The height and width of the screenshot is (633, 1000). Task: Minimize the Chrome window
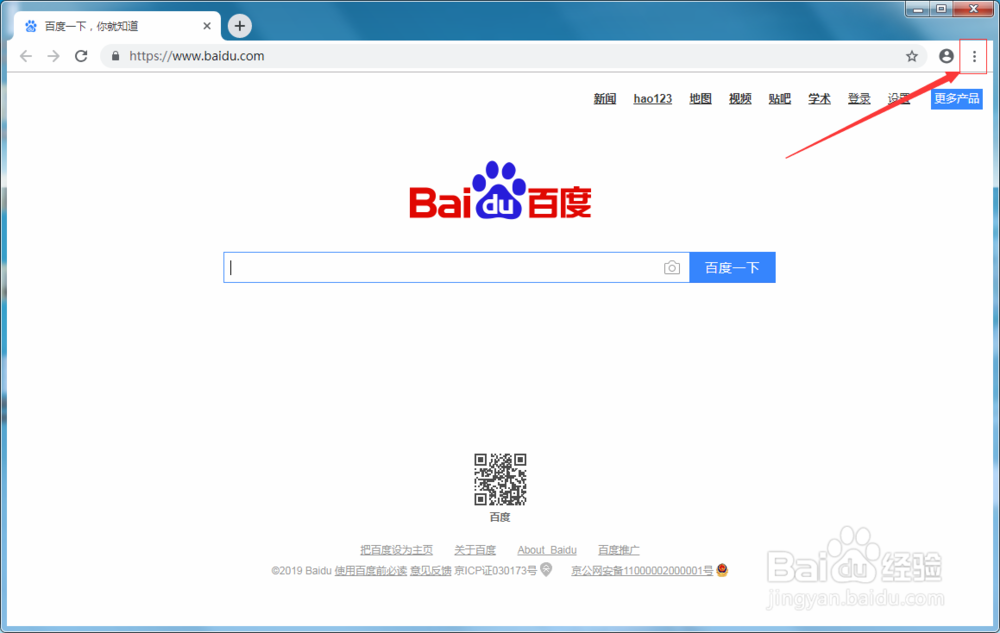(918, 8)
